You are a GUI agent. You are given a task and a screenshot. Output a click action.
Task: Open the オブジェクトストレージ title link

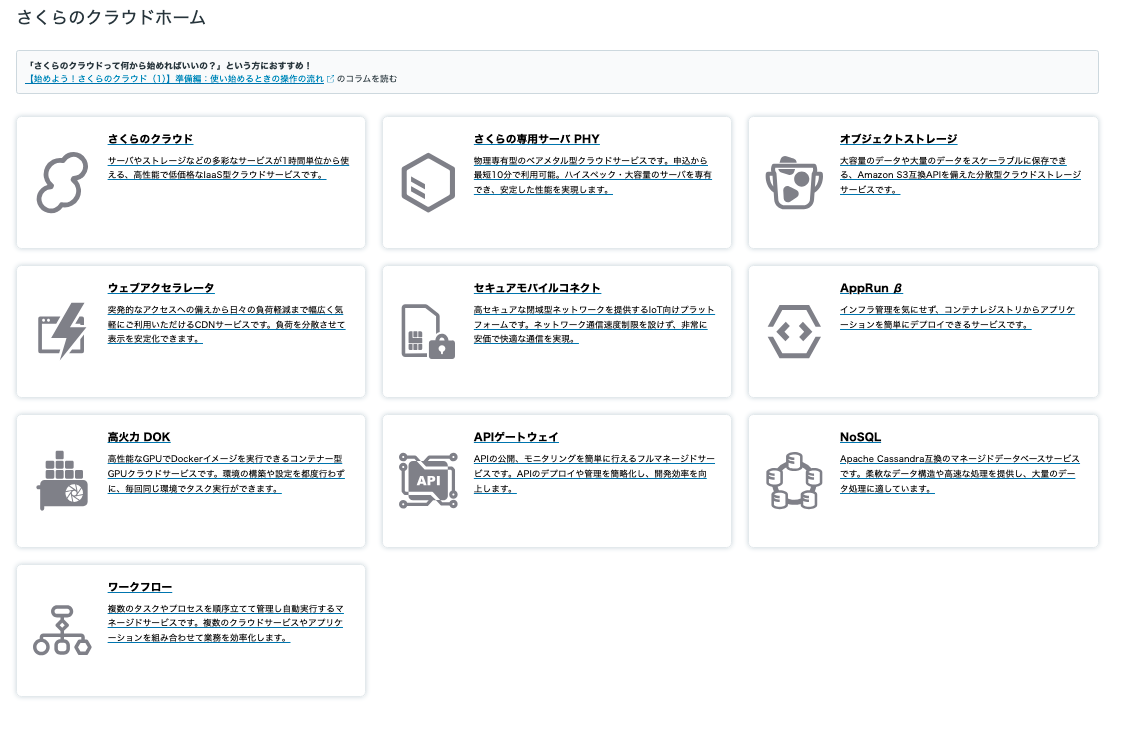pos(898,139)
